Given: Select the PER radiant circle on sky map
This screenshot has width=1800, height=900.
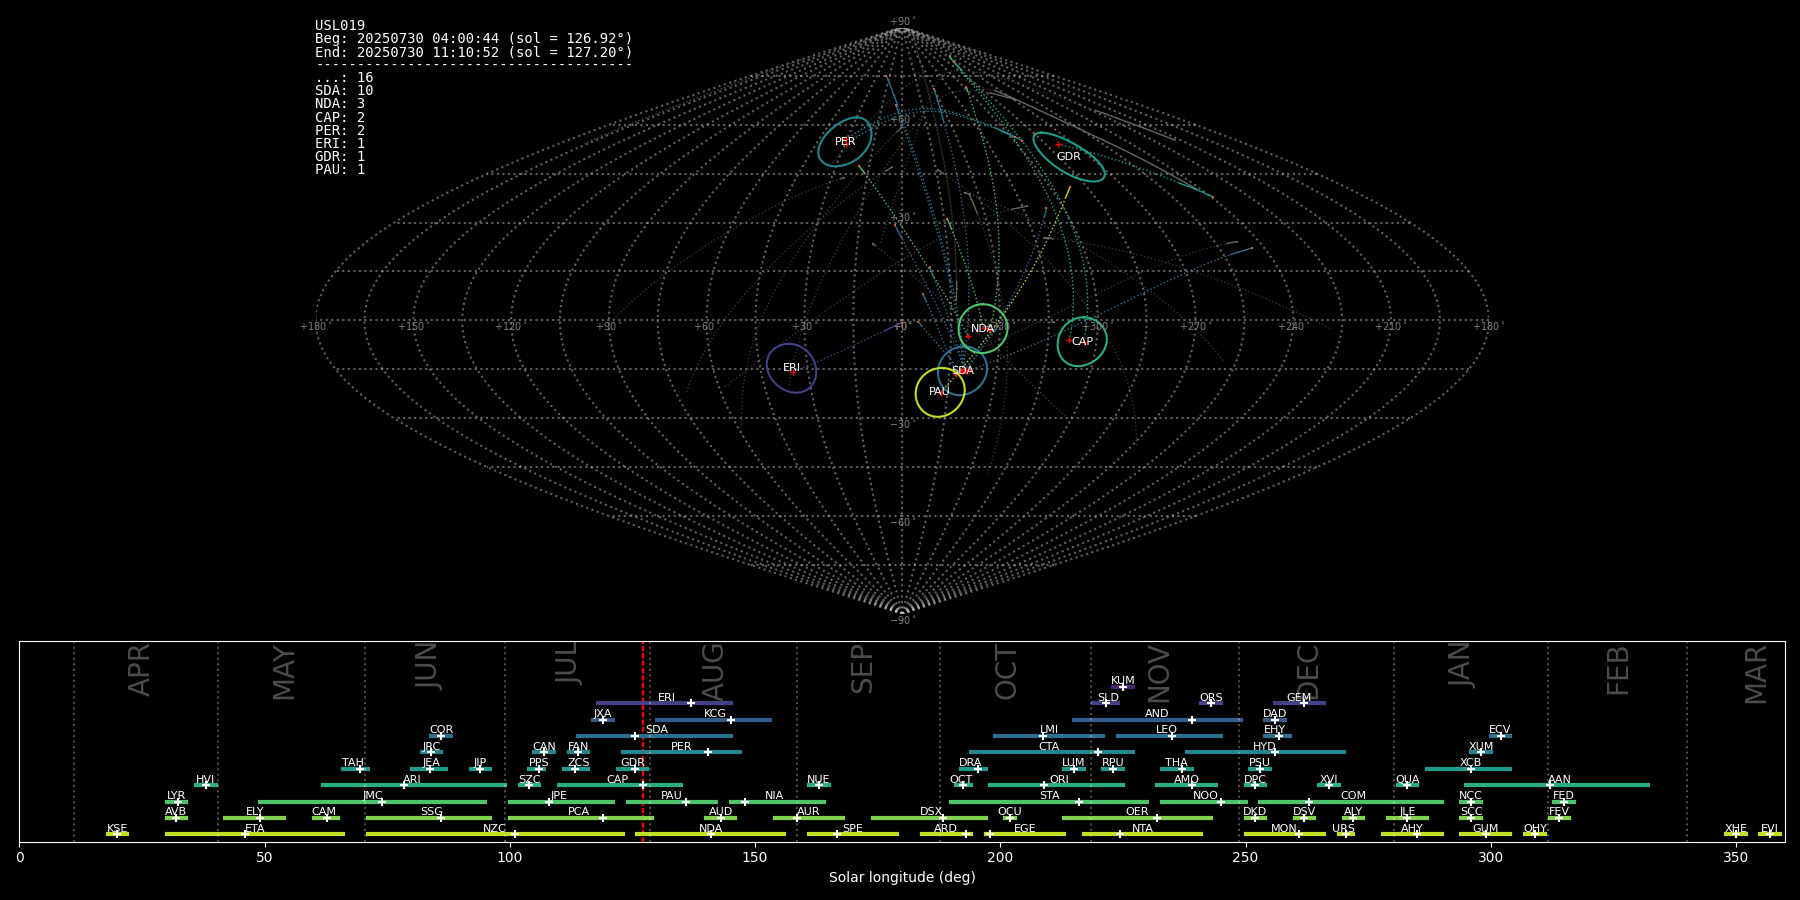Looking at the screenshot, I should pos(845,142).
